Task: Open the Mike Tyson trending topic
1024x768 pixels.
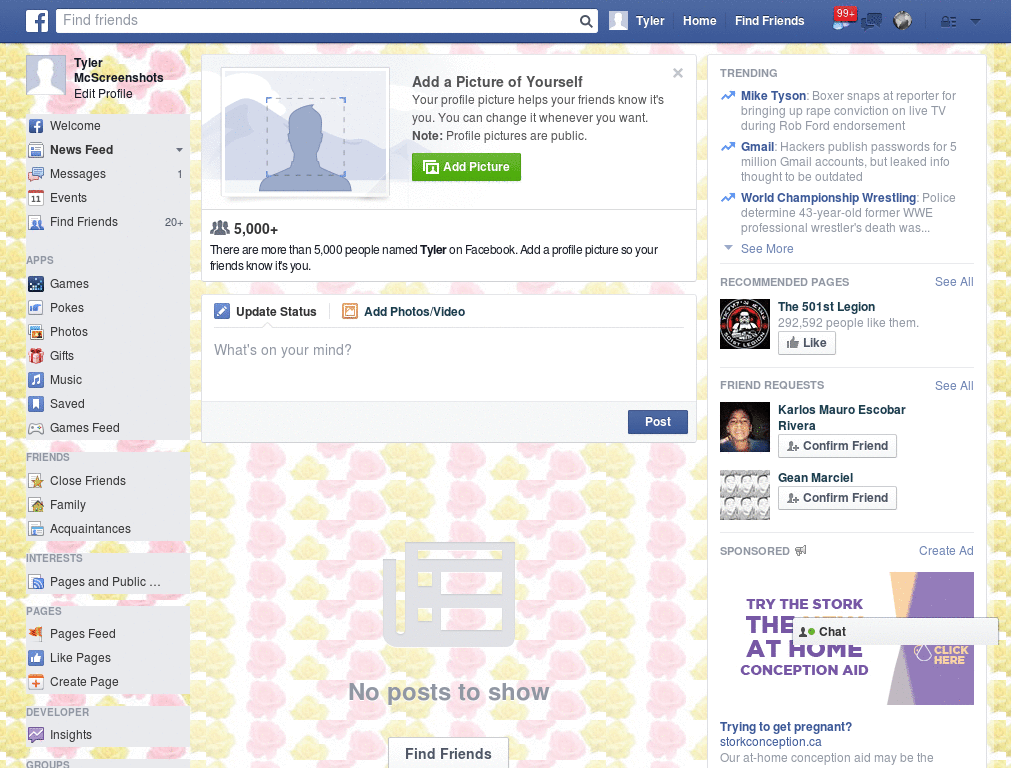Action: pos(773,96)
